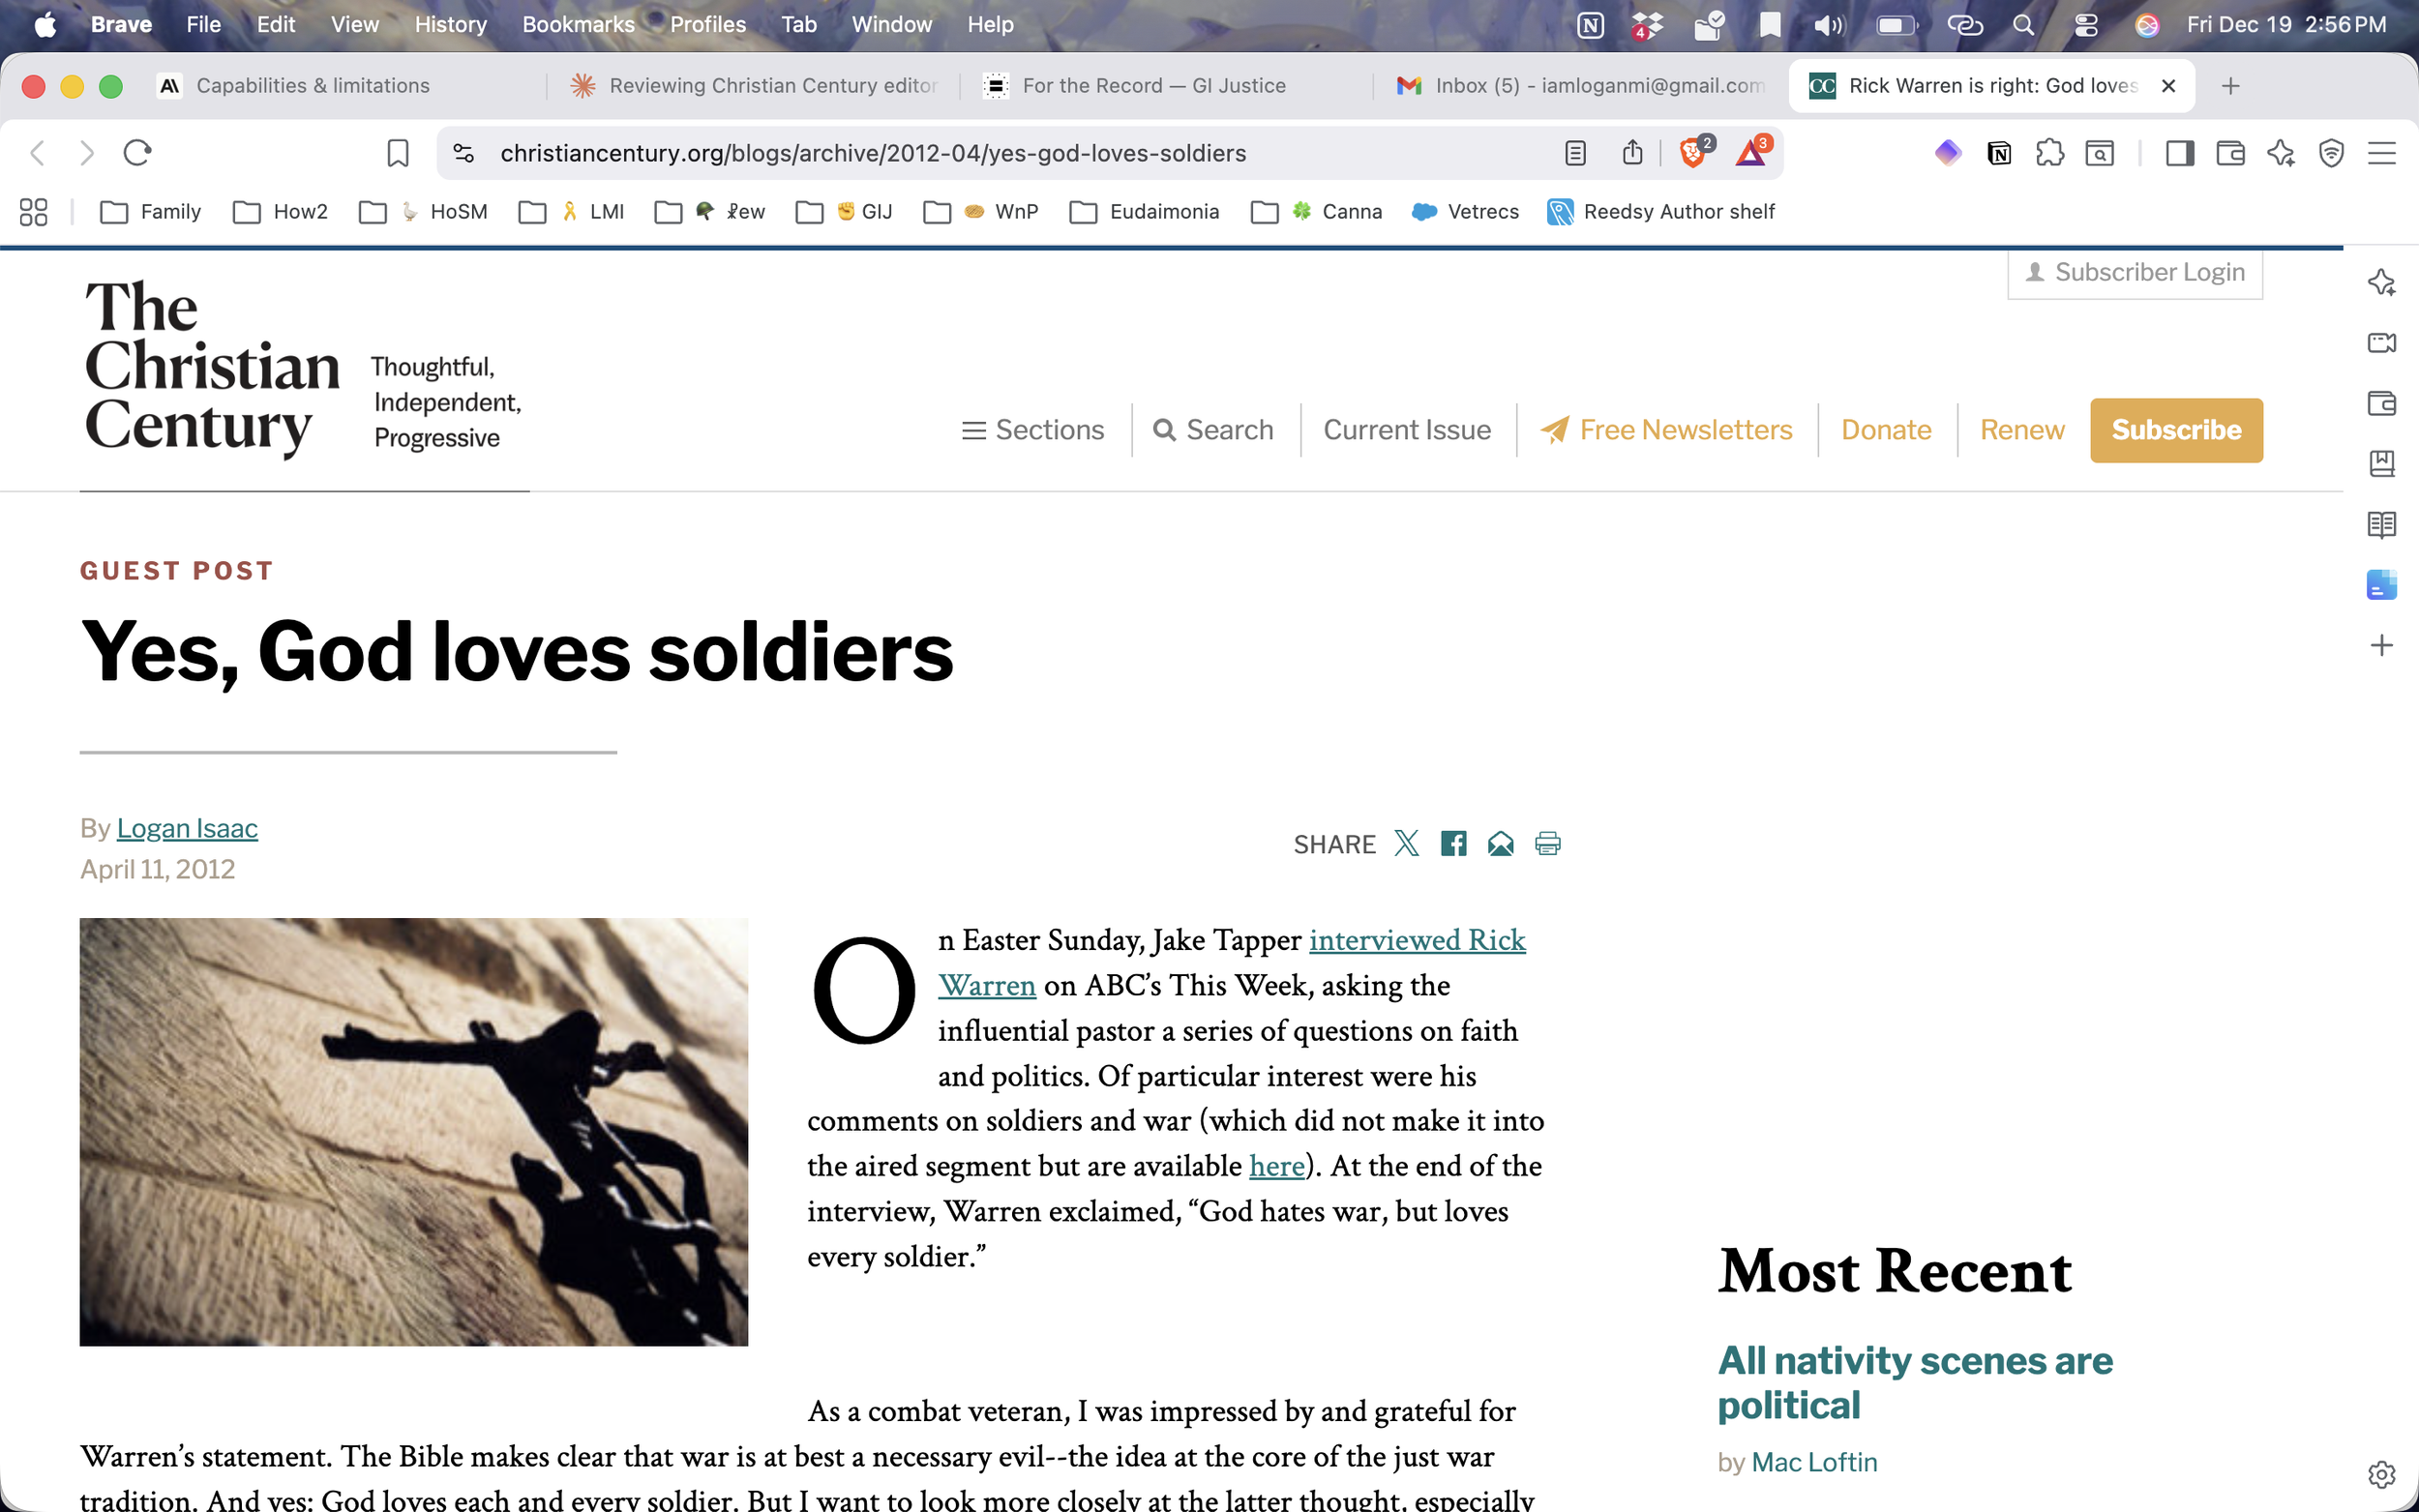Viewport: 2419px width, 1512px height.
Task: Share article on X icon
Action: [1406, 843]
